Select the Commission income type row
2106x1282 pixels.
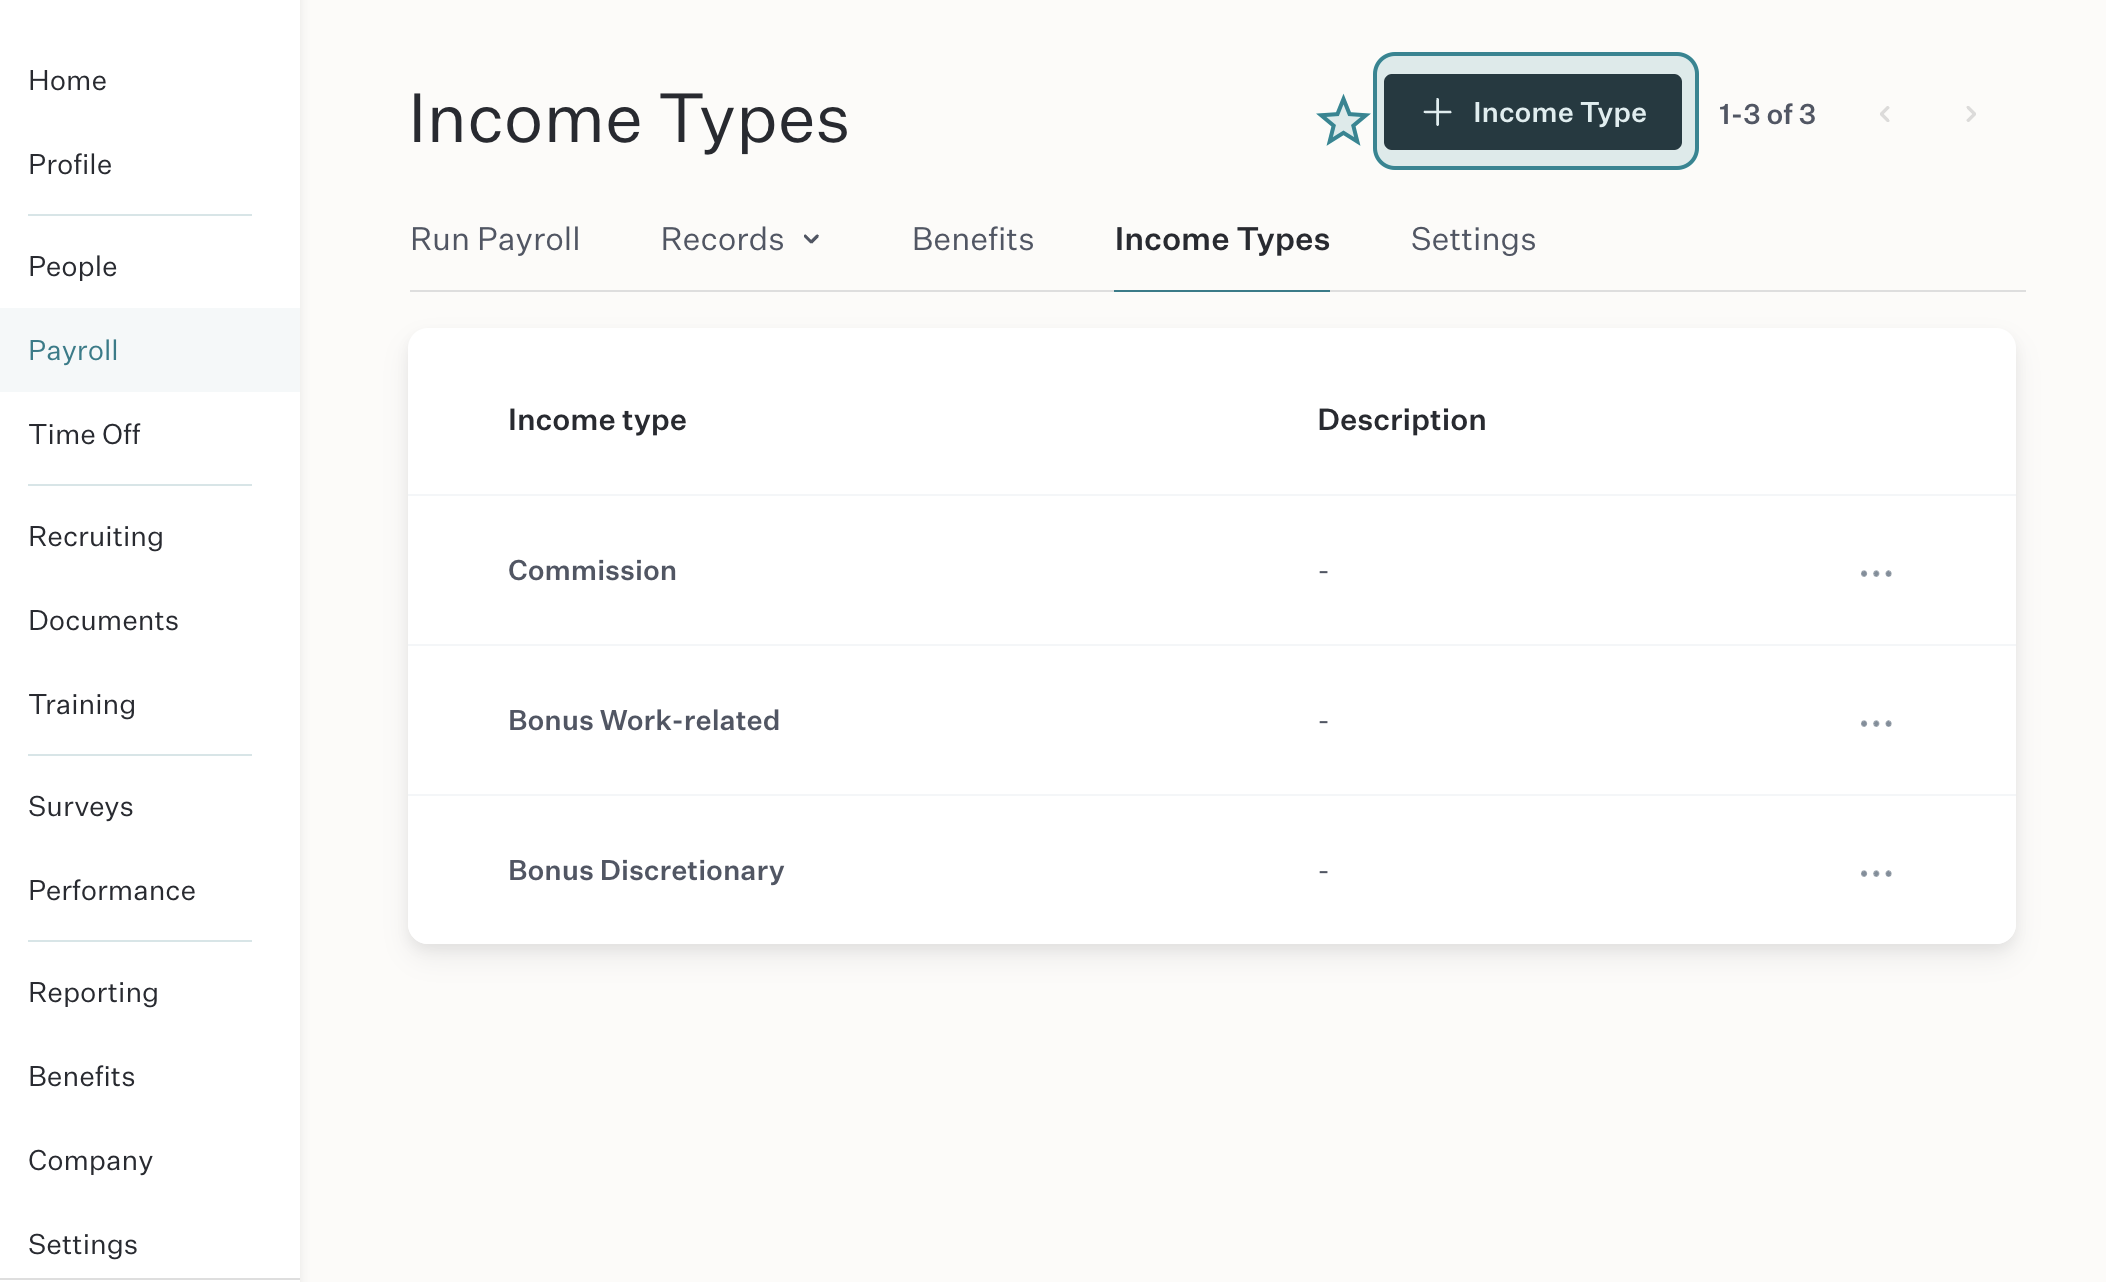(x=592, y=570)
